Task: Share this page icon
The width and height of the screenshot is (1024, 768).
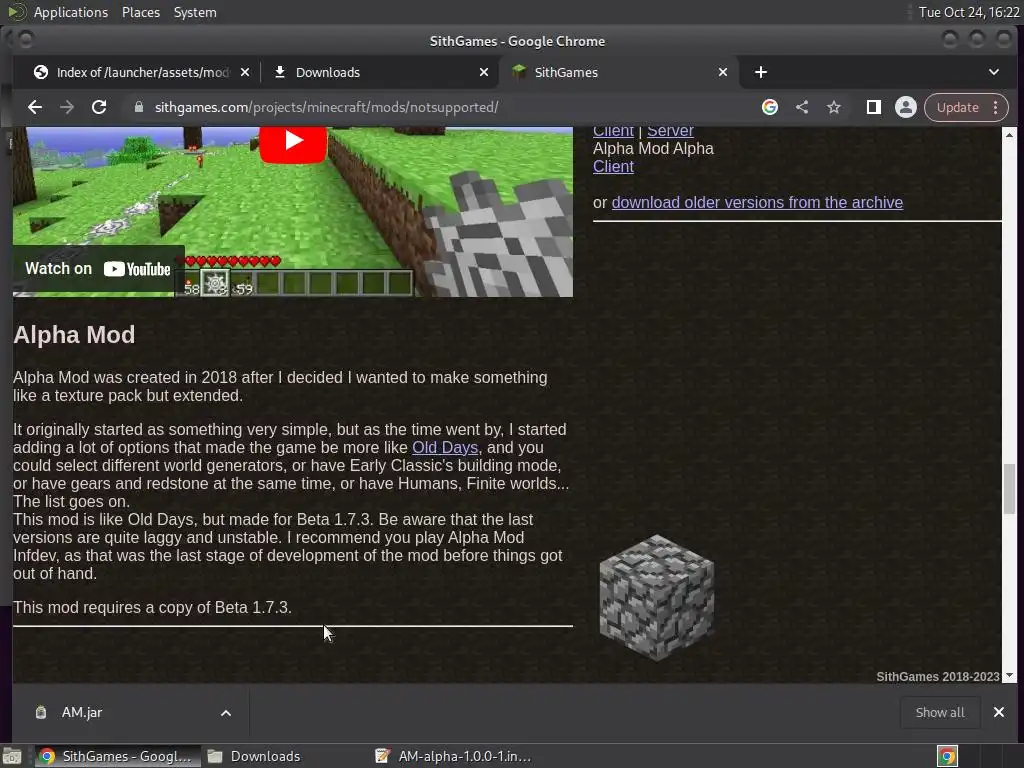Action: tap(802, 107)
